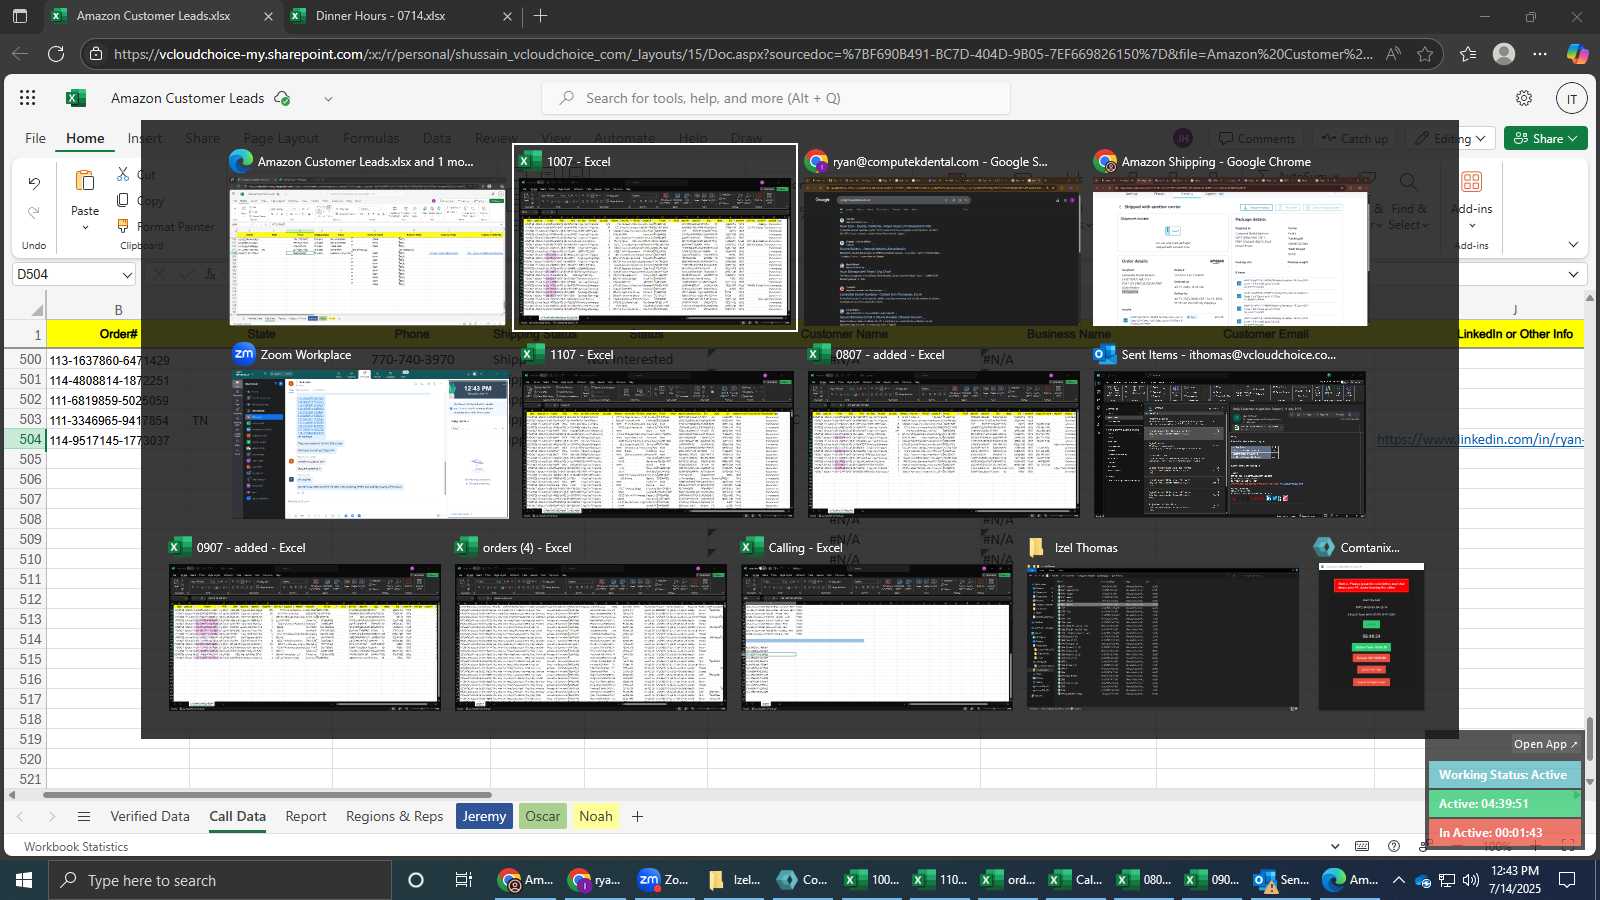1600x900 pixels.
Task: Switch to Verified Data sheet tab
Action: 150,816
